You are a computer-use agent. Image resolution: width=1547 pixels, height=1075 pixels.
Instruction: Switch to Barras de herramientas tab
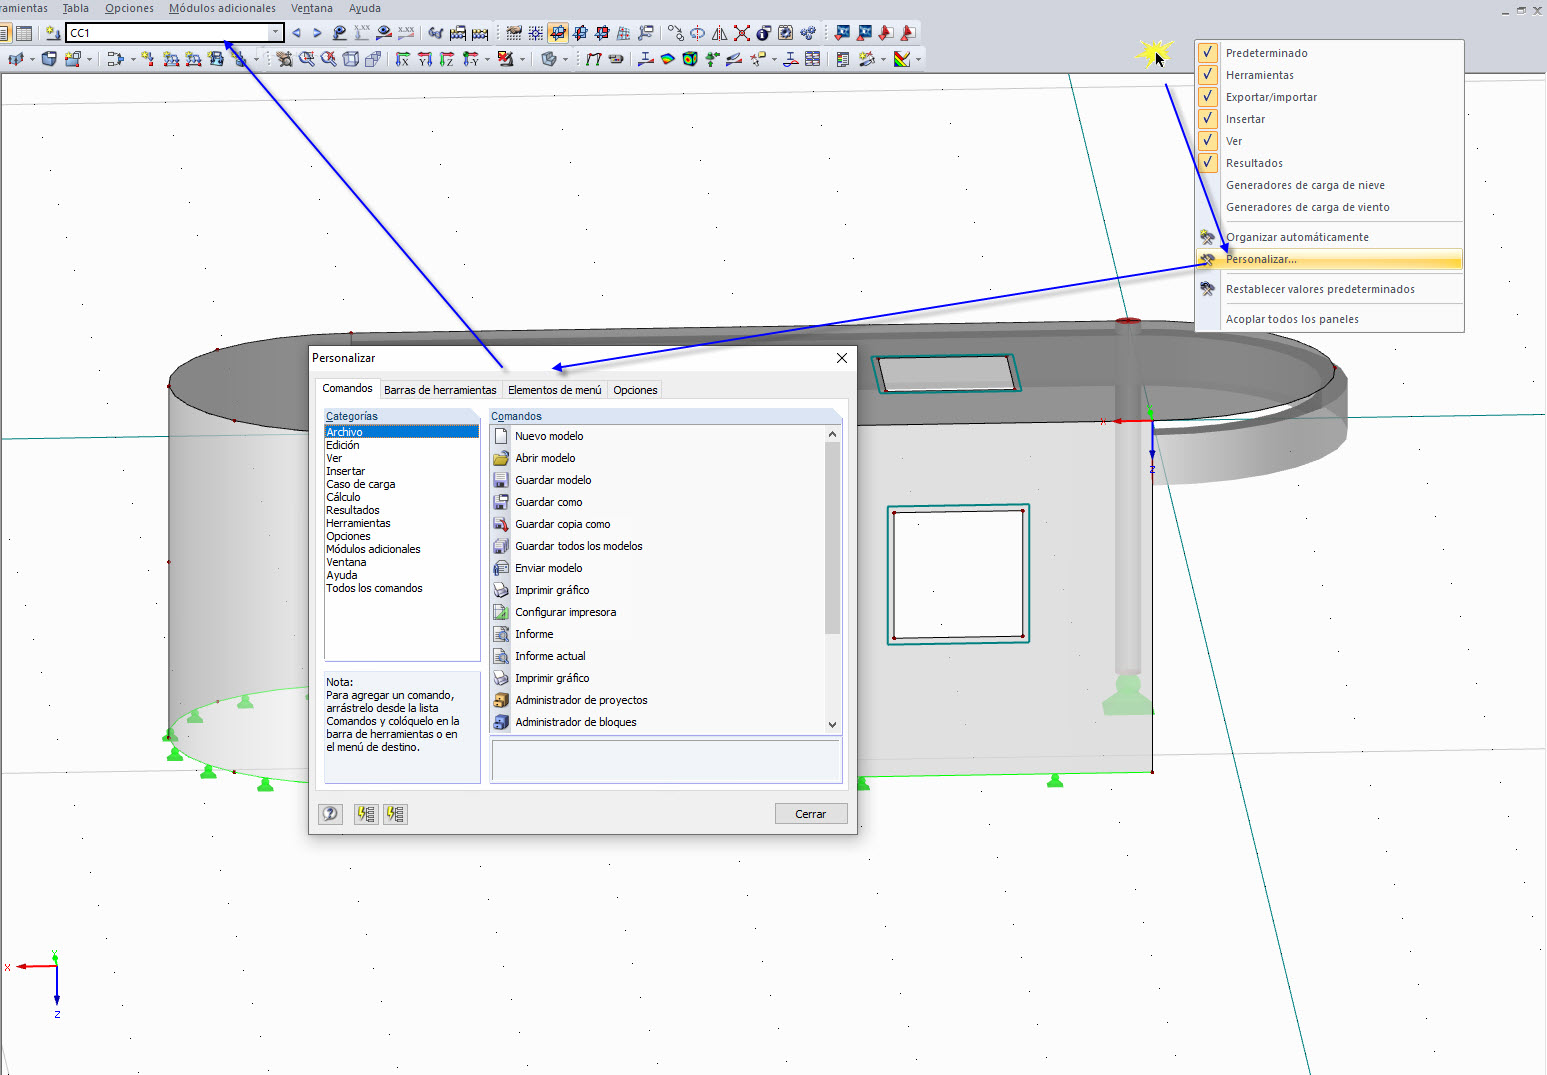[x=440, y=390]
